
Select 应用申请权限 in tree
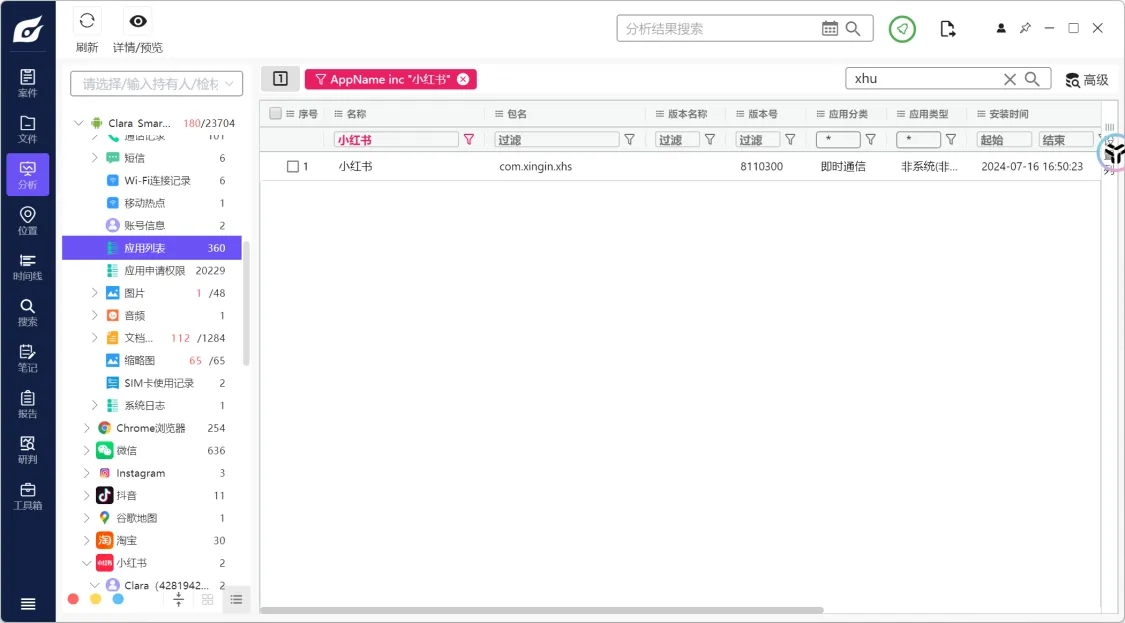click(154, 271)
